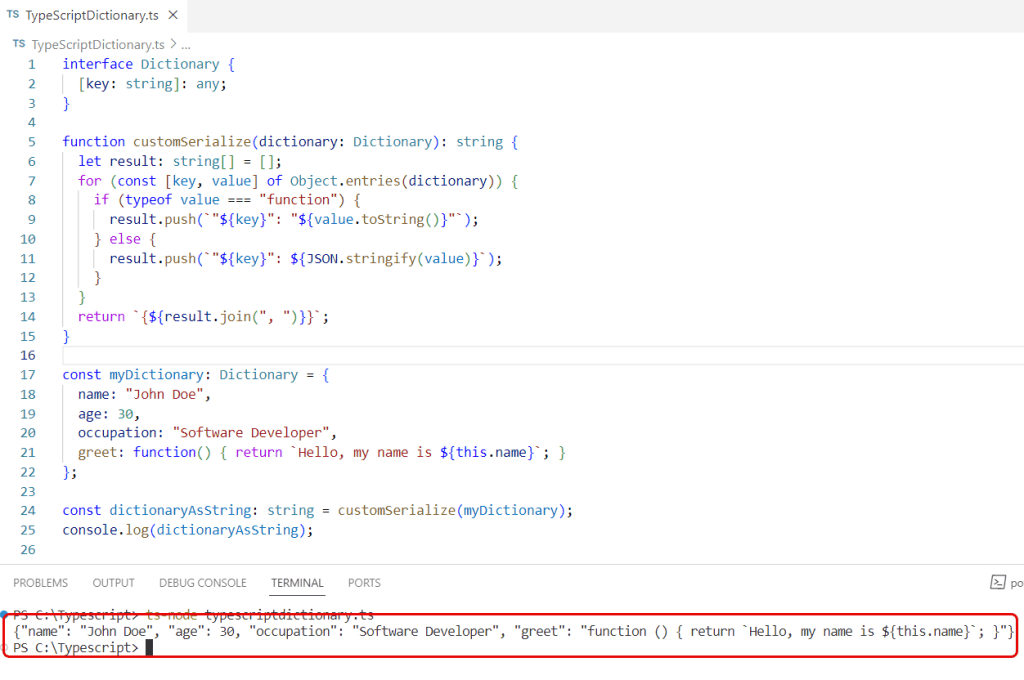Expand the breadcrumb ellipsis symbol list

click(x=186, y=45)
